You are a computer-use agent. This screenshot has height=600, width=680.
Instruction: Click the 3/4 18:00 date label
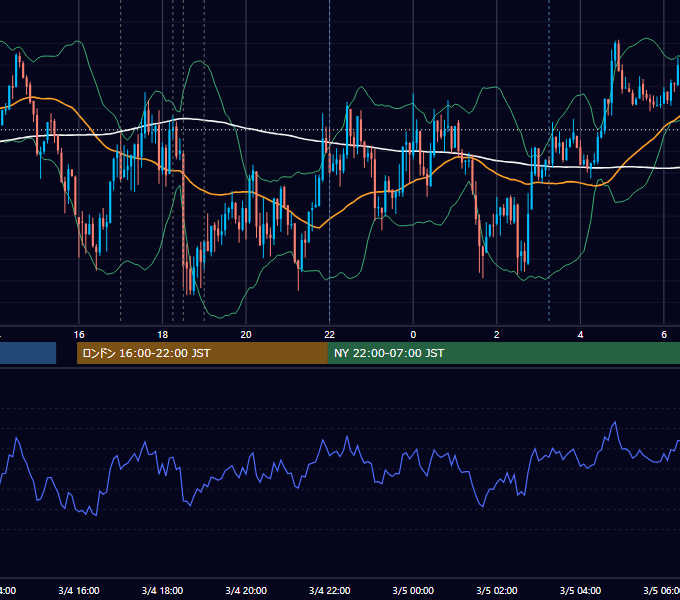point(163,590)
